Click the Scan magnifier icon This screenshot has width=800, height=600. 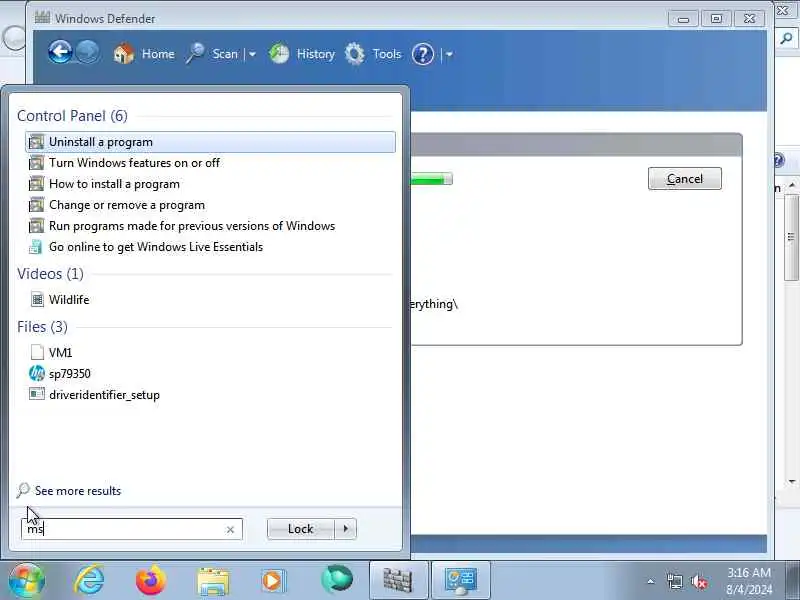[195, 54]
